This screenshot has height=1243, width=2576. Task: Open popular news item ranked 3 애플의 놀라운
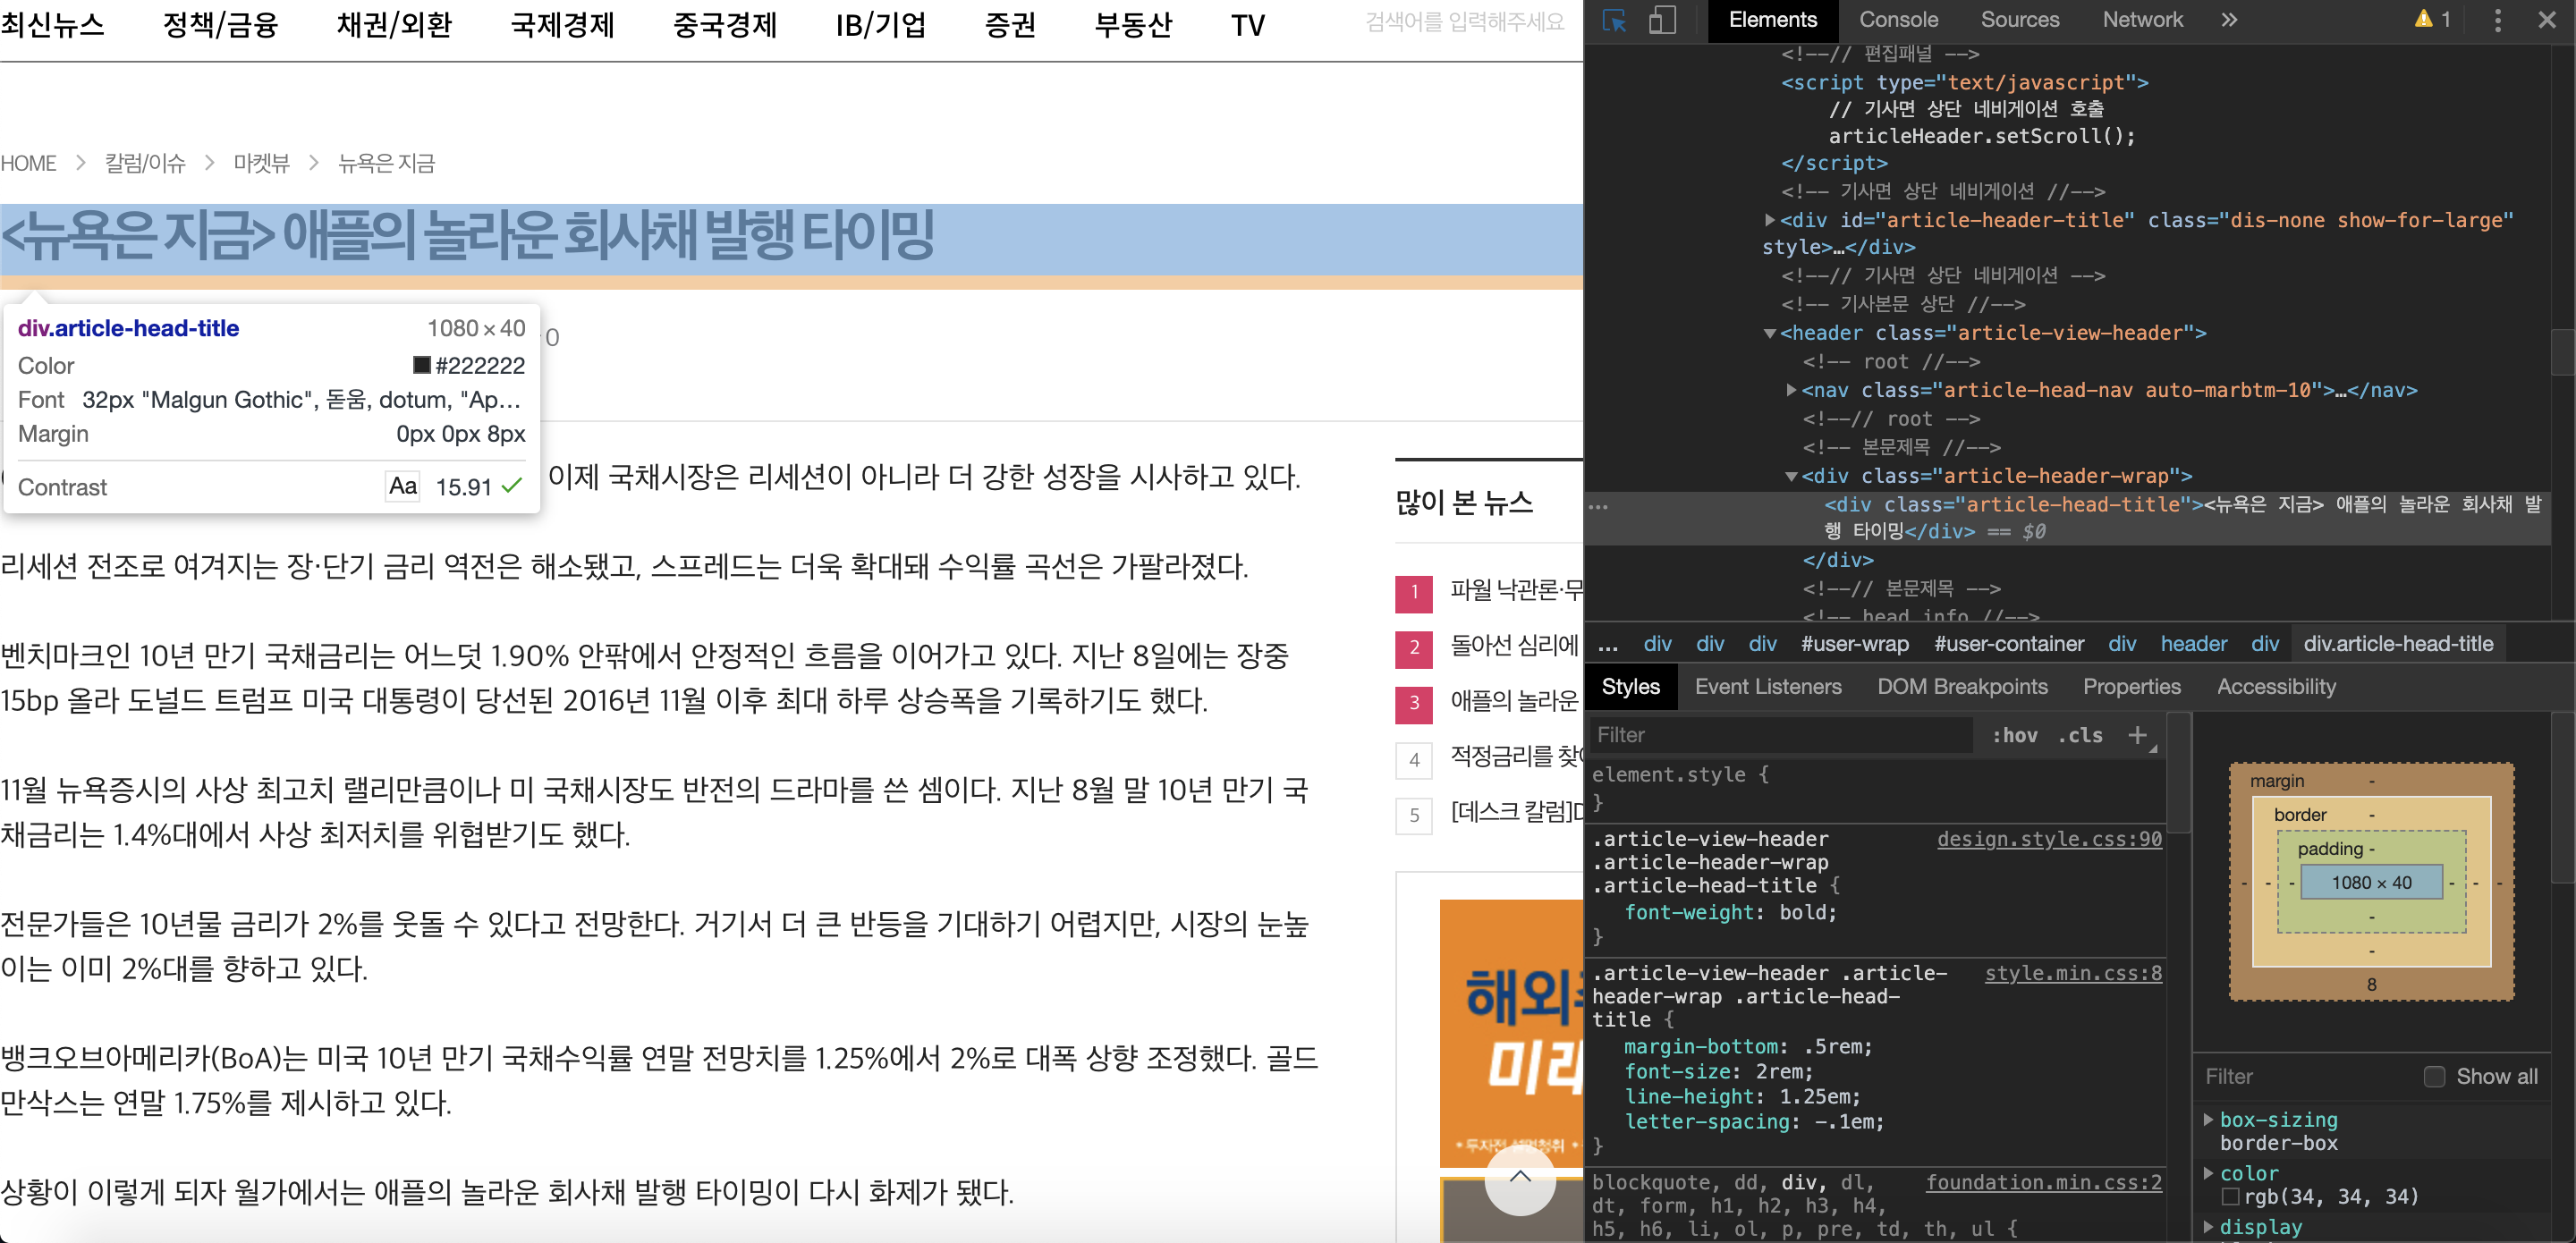click(x=1516, y=702)
